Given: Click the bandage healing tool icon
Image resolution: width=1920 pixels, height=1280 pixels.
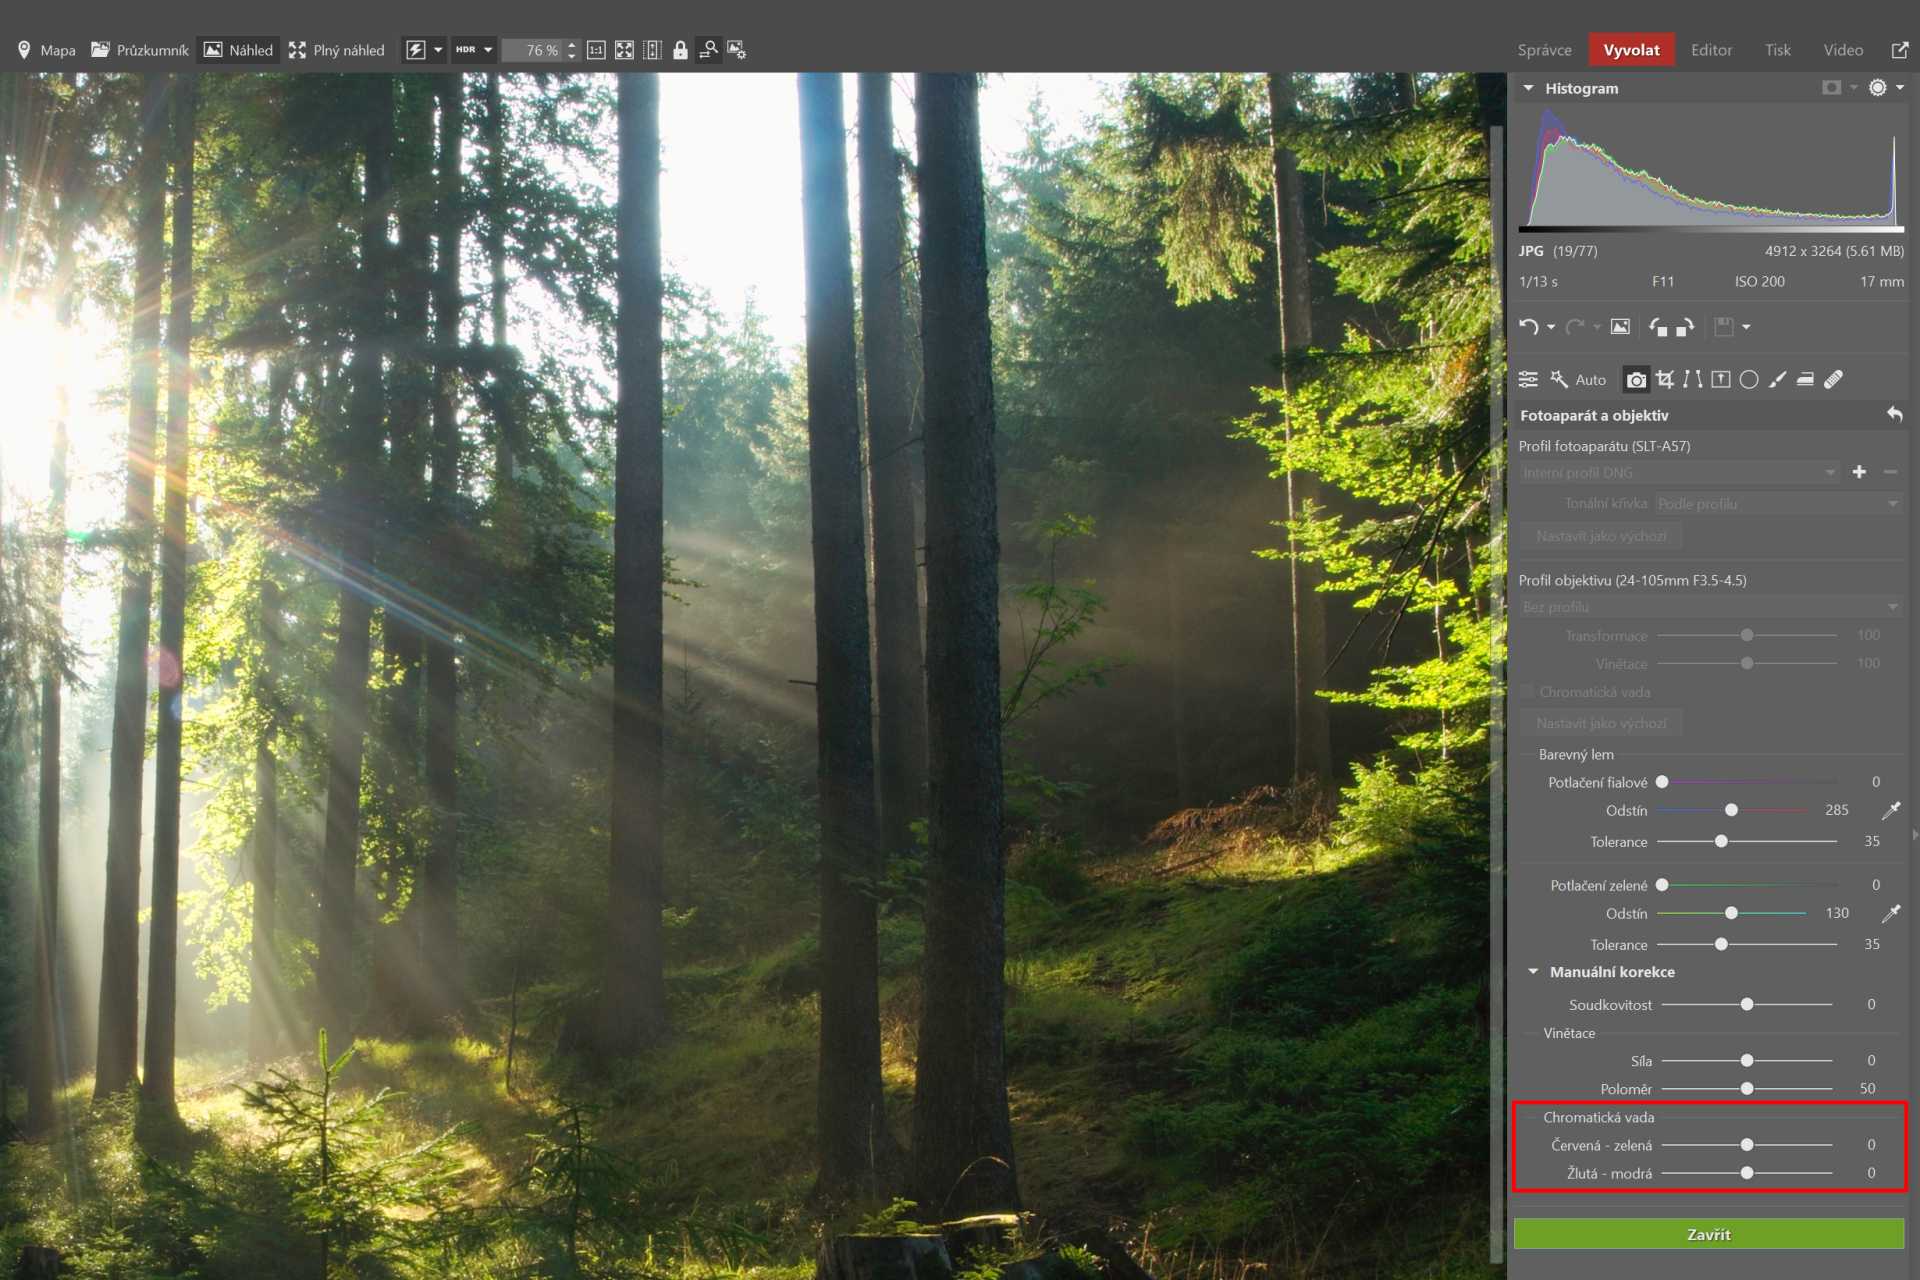Looking at the screenshot, I should [1833, 379].
